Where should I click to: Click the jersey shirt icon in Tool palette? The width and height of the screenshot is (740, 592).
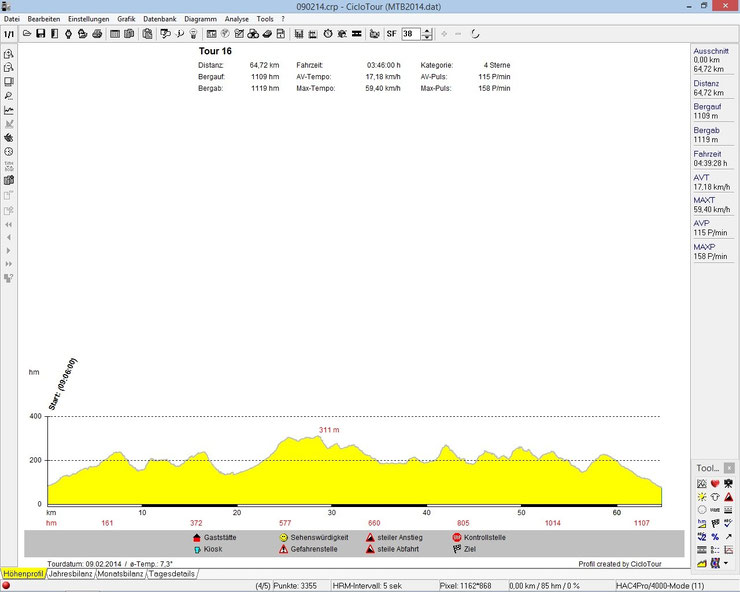point(715,497)
